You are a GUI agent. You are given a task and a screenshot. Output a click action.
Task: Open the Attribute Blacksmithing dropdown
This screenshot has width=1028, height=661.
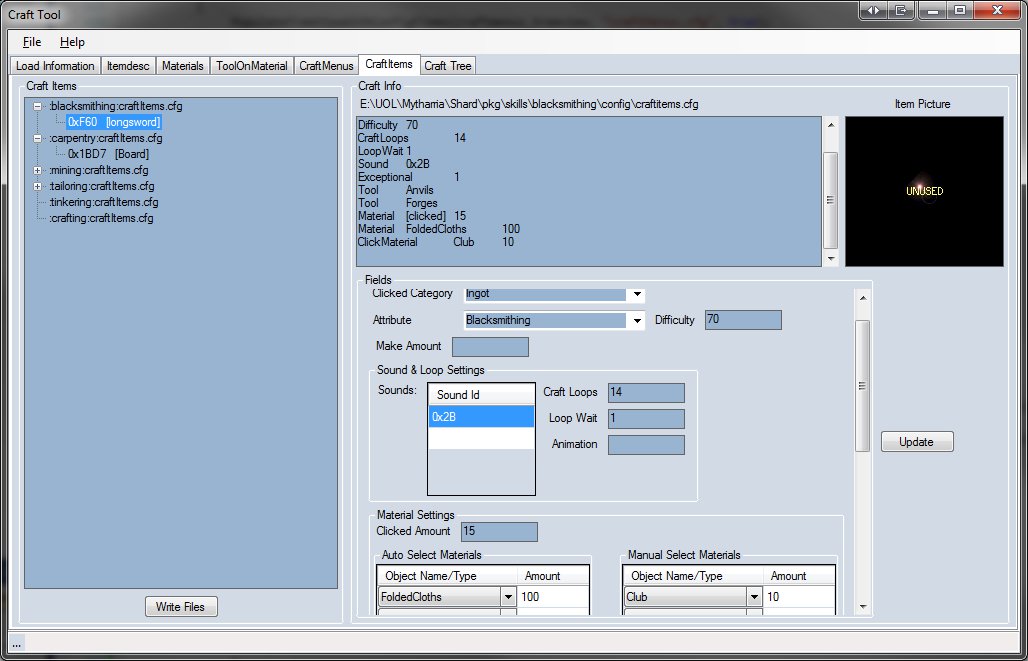636,321
